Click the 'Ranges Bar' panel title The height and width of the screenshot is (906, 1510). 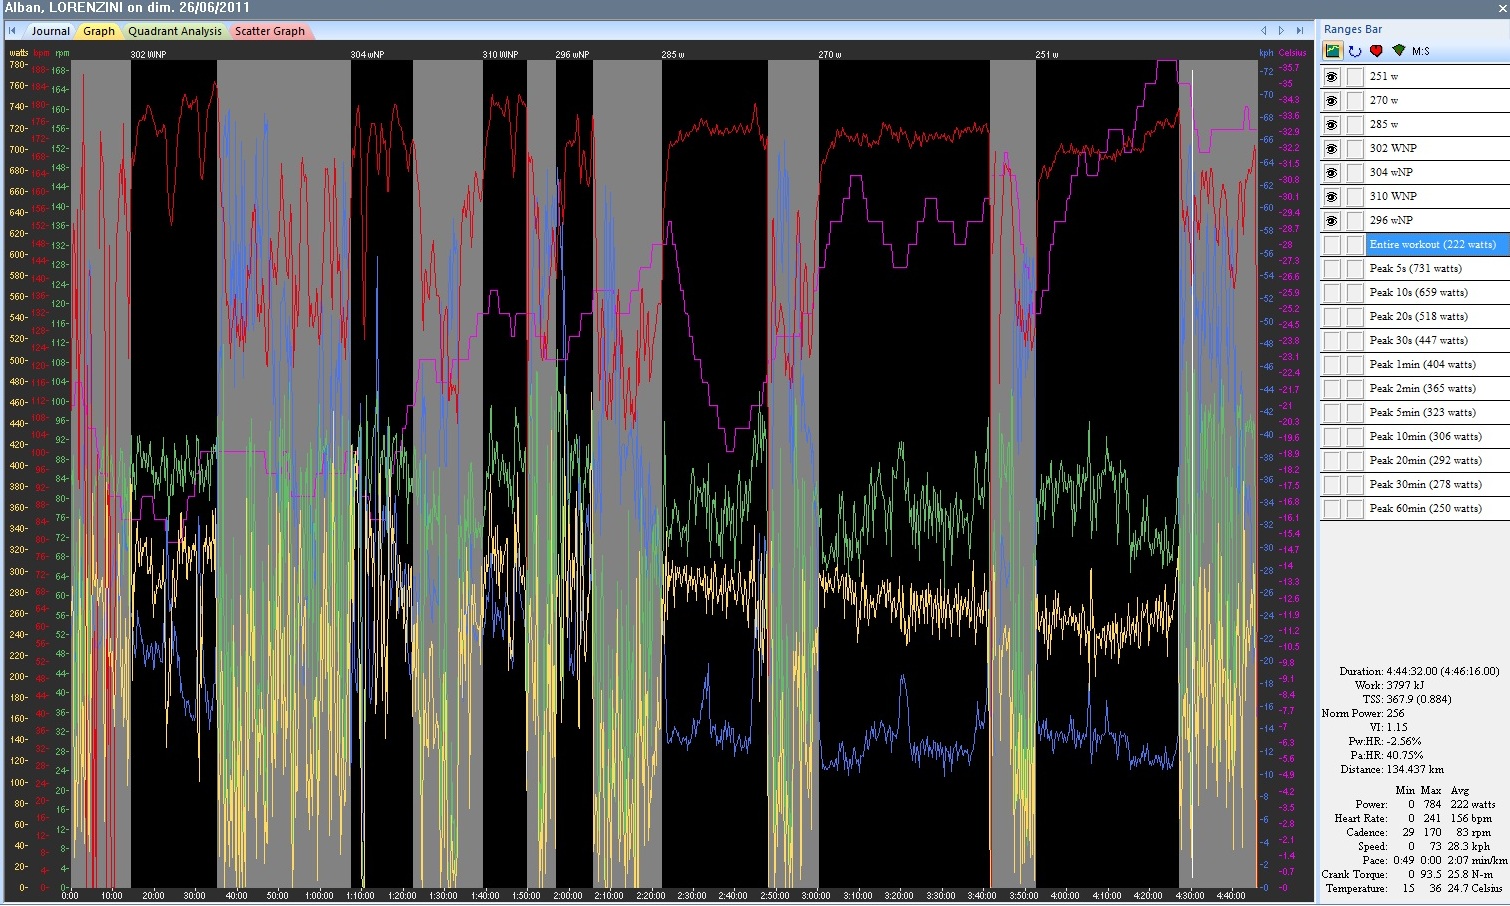point(1353,29)
